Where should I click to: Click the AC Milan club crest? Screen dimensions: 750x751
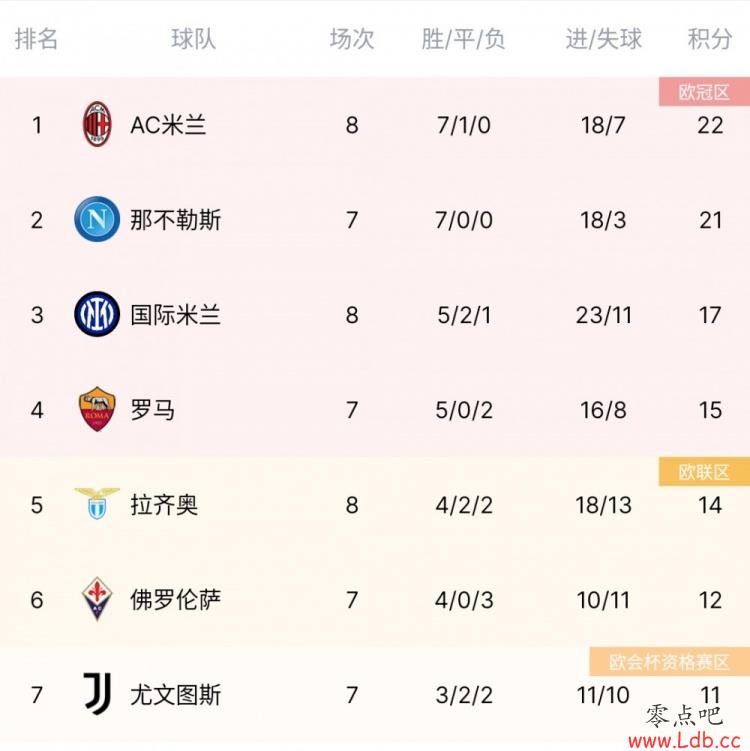point(97,125)
